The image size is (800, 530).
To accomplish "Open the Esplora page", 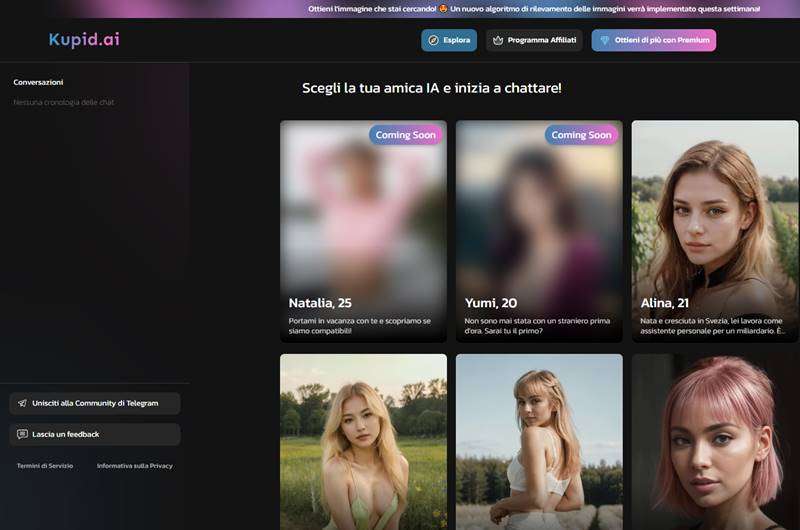I will tap(449, 40).
